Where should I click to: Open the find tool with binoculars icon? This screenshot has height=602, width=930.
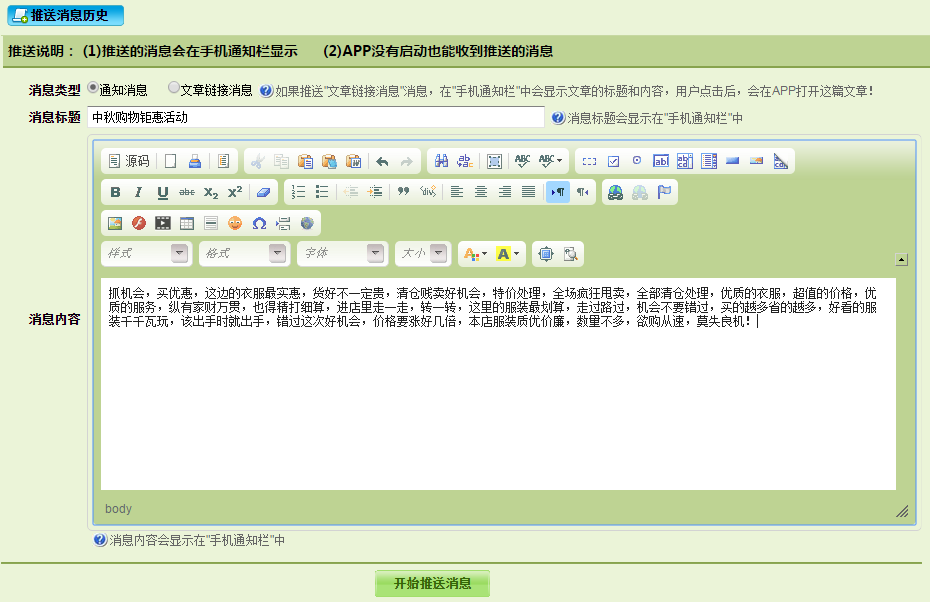click(x=441, y=161)
